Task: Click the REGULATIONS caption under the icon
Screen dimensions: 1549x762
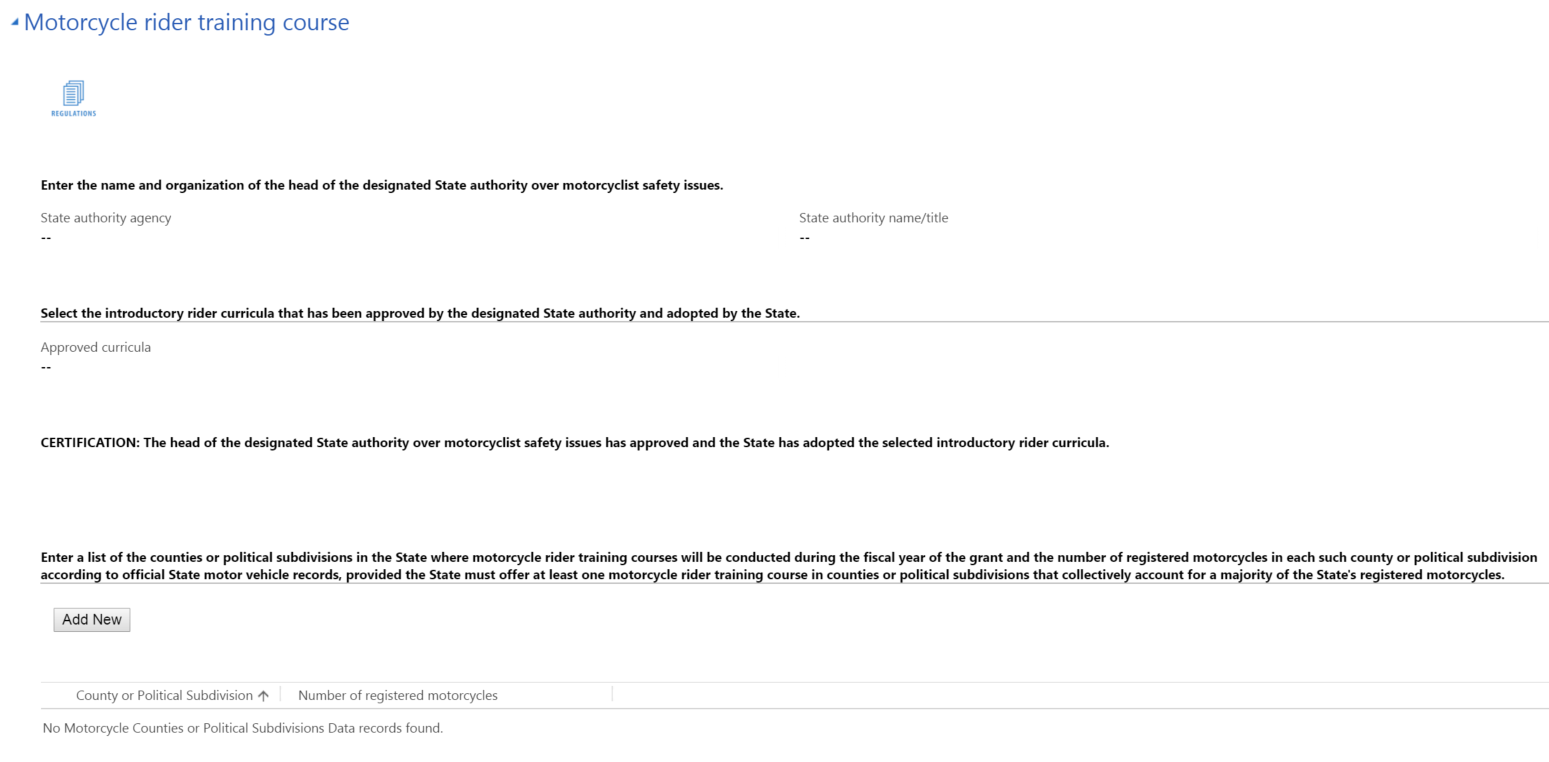Action: click(x=73, y=114)
